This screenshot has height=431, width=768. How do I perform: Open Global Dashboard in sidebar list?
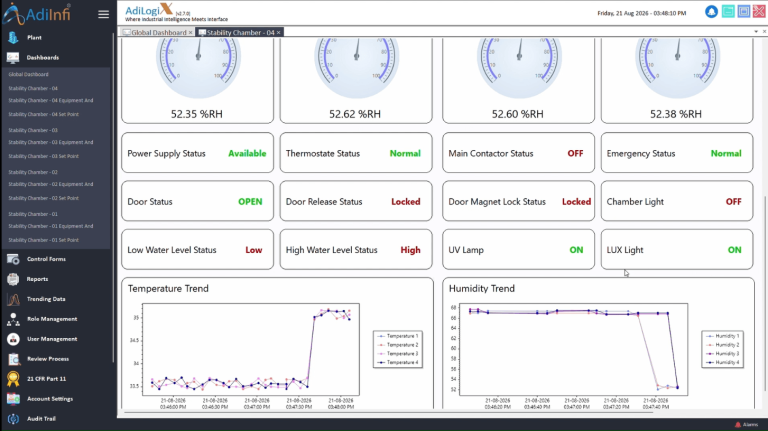tap(28, 74)
